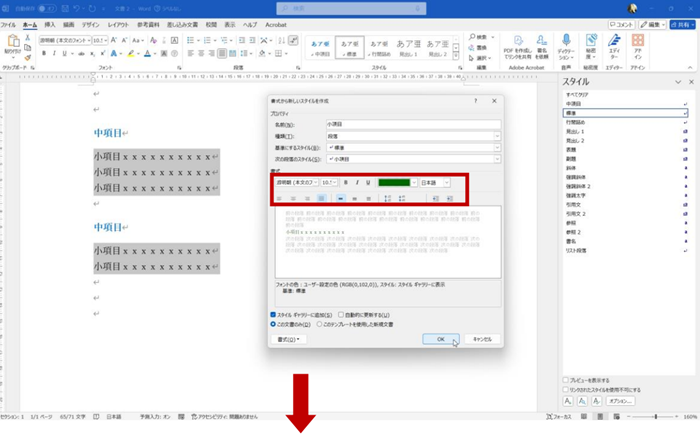The image size is (700, 437).
Task: Open the 基準にするスタイル dropdown
Action: point(496,147)
